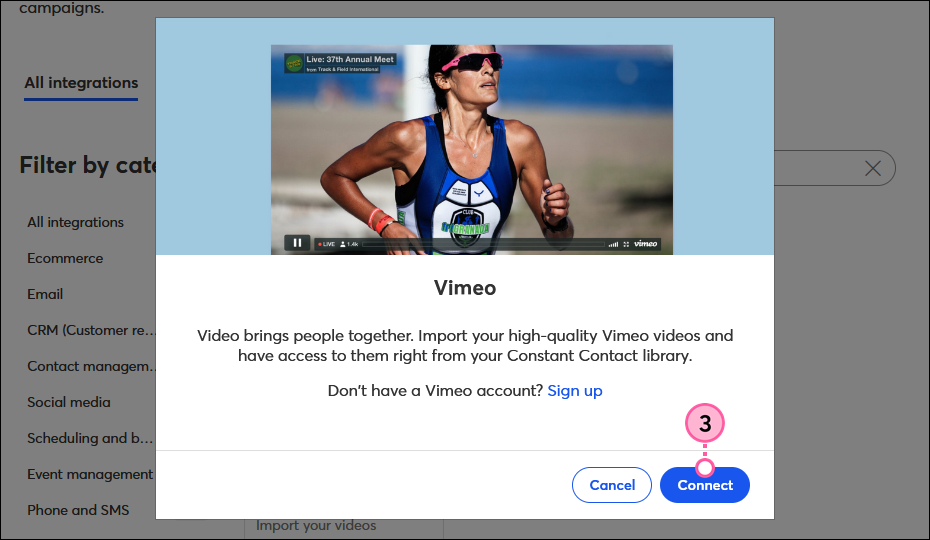Viewport: 930px width, 540px height.
Task: Click the Live: 37th Annual Meet title
Action: (350, 59)
